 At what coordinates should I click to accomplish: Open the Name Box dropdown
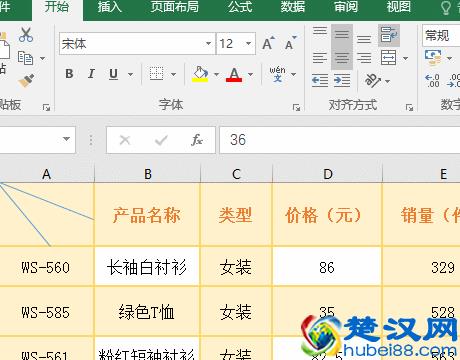point(66,139)
